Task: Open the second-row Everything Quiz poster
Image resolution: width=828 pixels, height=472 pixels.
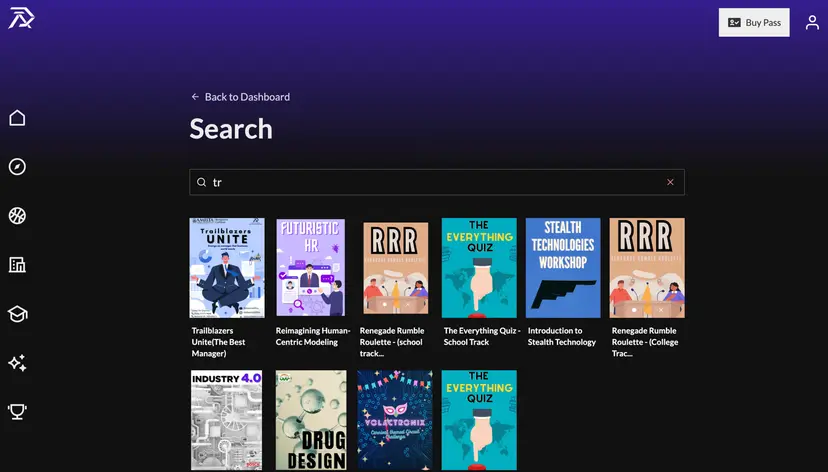Action: [x=479, y=420]
